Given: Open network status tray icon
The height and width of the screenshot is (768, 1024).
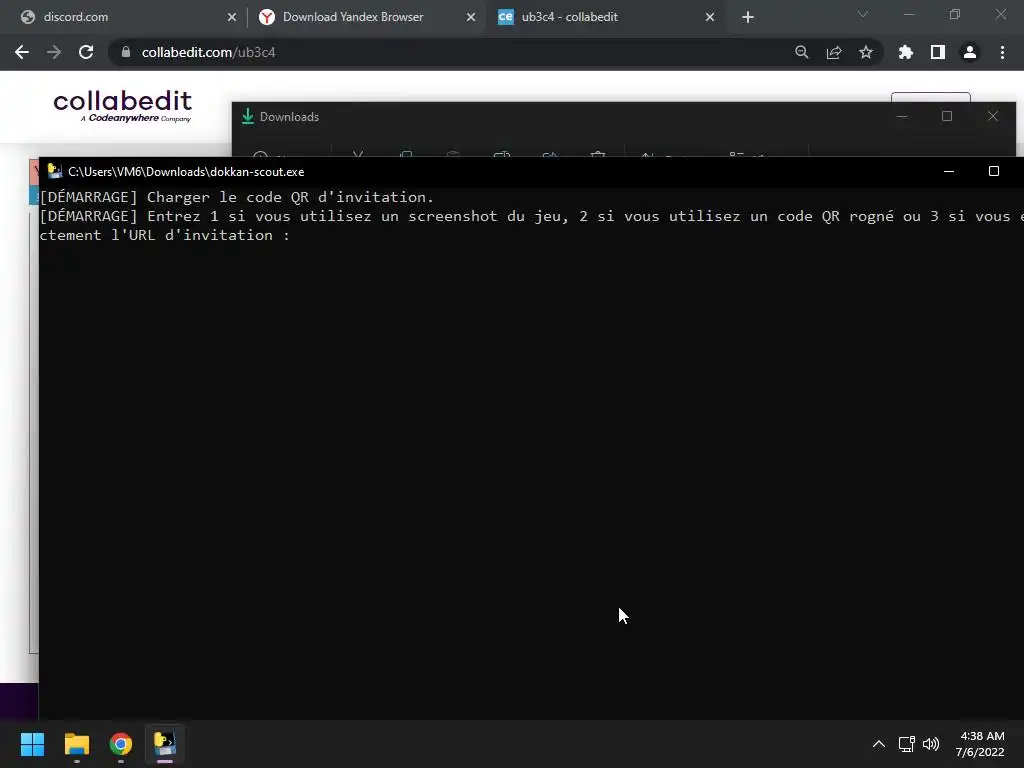Looking at the screenshot, I should (906, 744).
